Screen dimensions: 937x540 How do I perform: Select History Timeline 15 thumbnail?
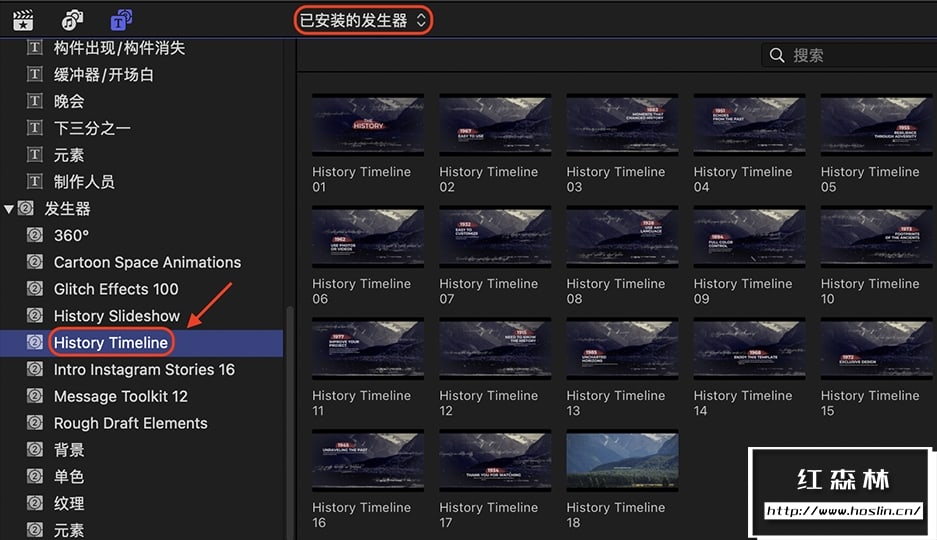[877, 348]
